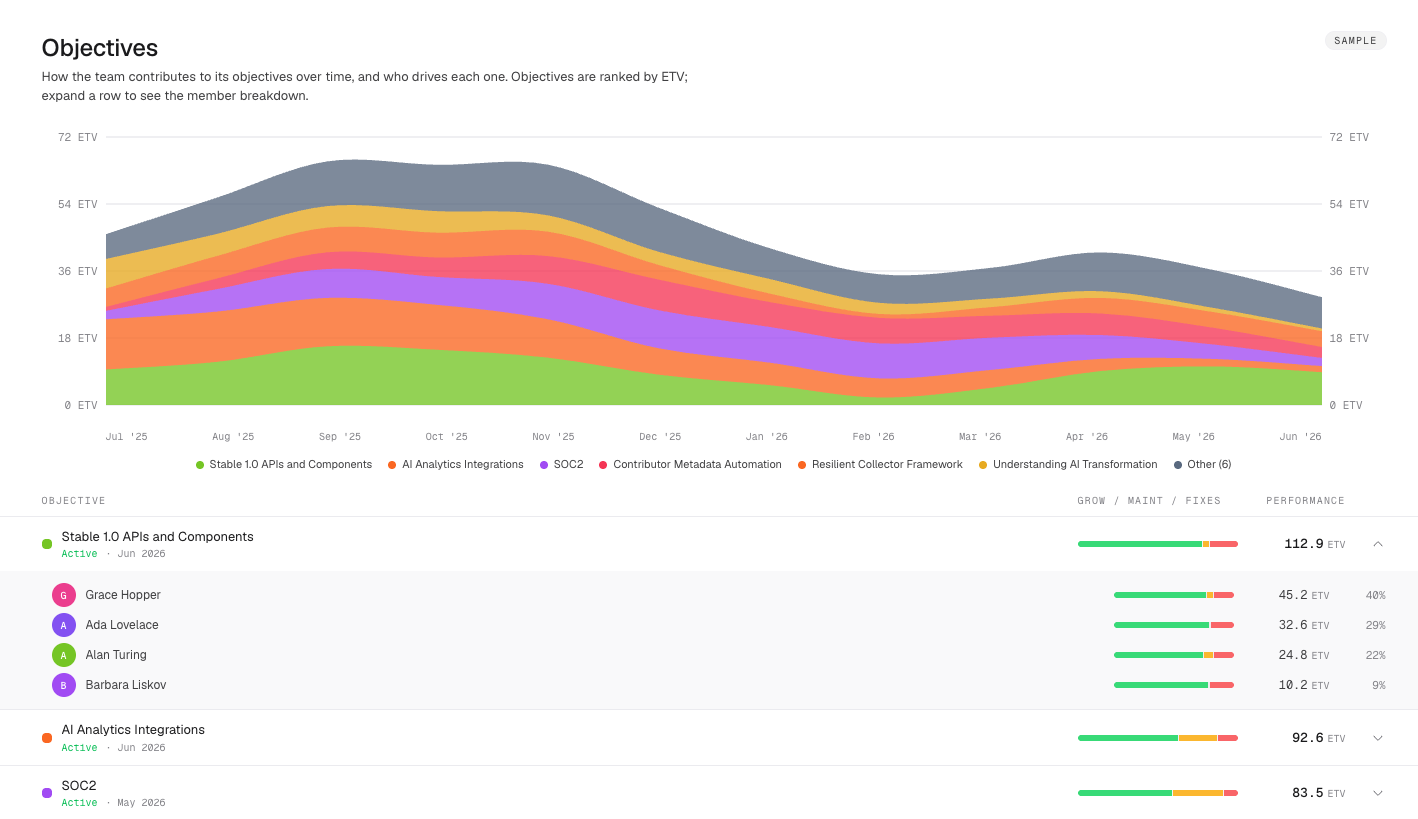Viewport: 1418px width, 819px height.
Task: Collapse the Stable 1.0 APIs and Components row
Action: pyautogui.click(x=1377, y=544)
